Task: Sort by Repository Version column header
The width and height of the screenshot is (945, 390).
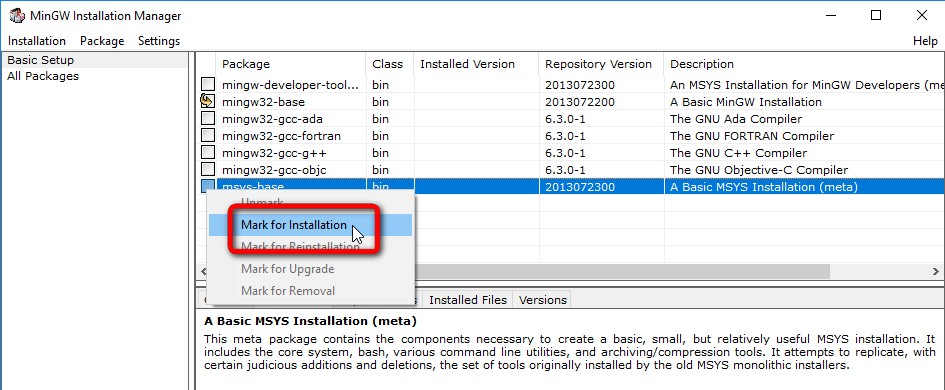Action: (x=601, y=64)
